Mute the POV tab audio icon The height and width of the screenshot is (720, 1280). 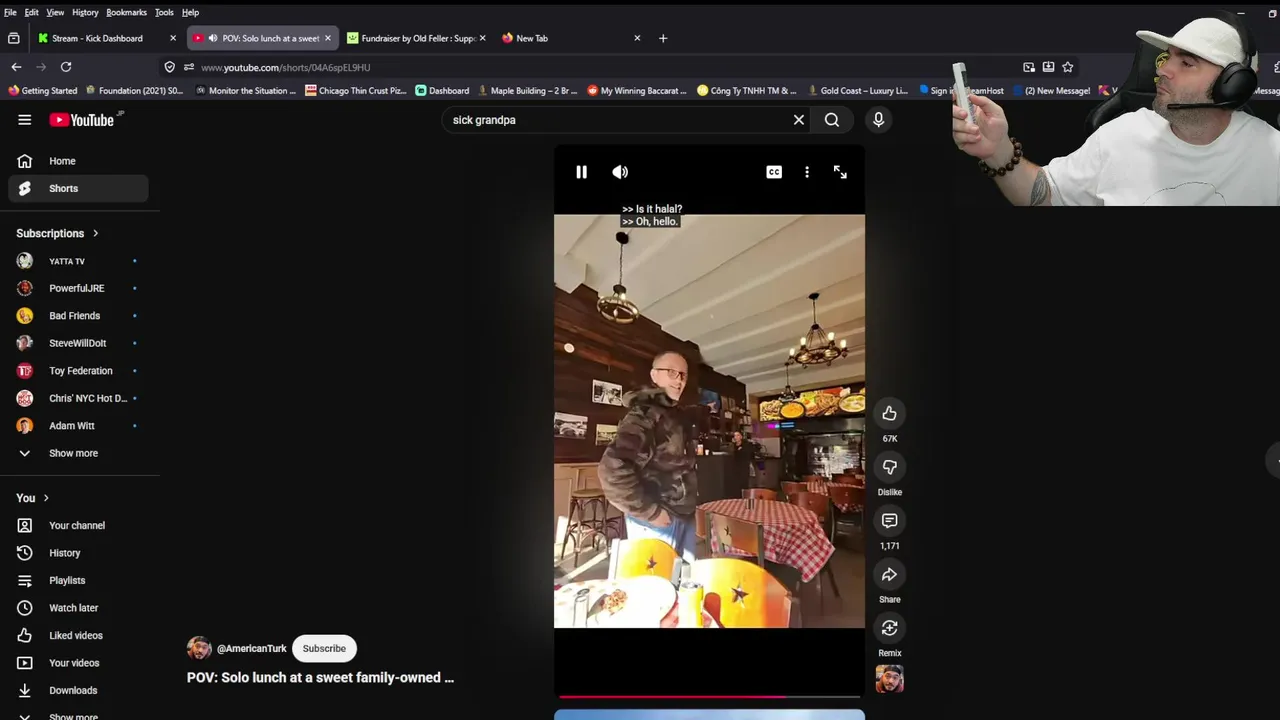[213, 38]
